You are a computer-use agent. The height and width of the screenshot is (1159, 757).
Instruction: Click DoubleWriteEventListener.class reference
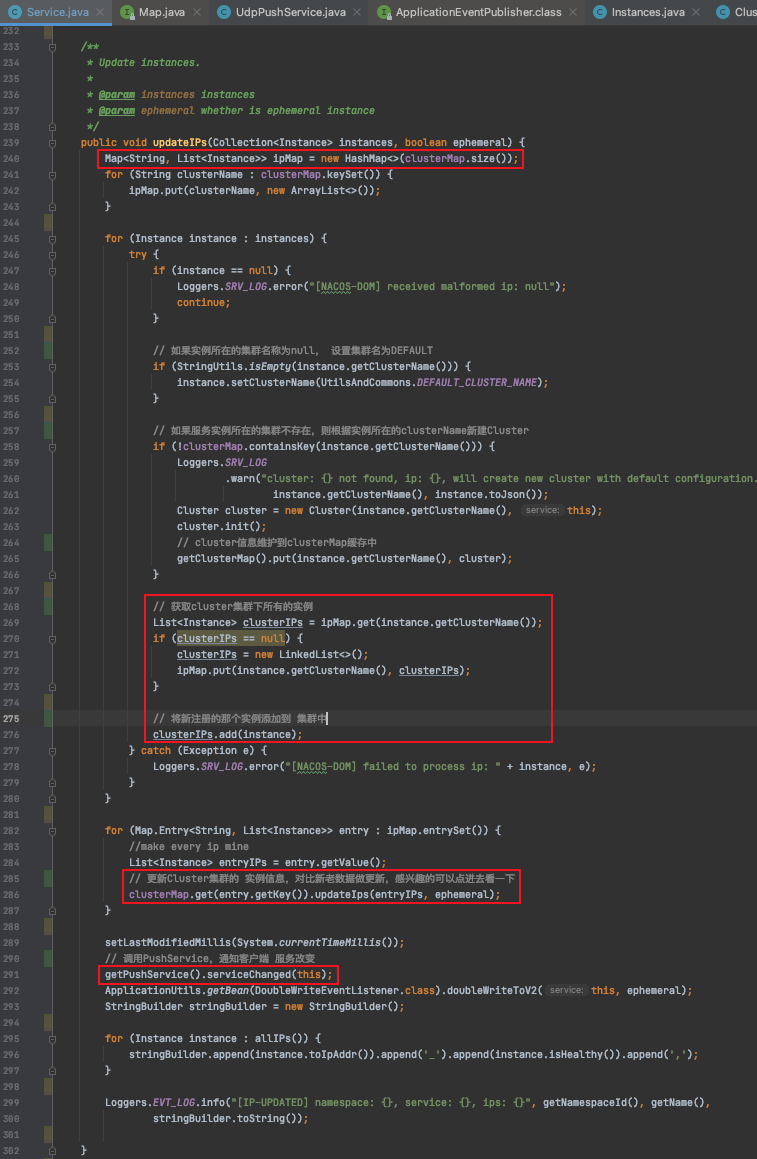[345, 990]
